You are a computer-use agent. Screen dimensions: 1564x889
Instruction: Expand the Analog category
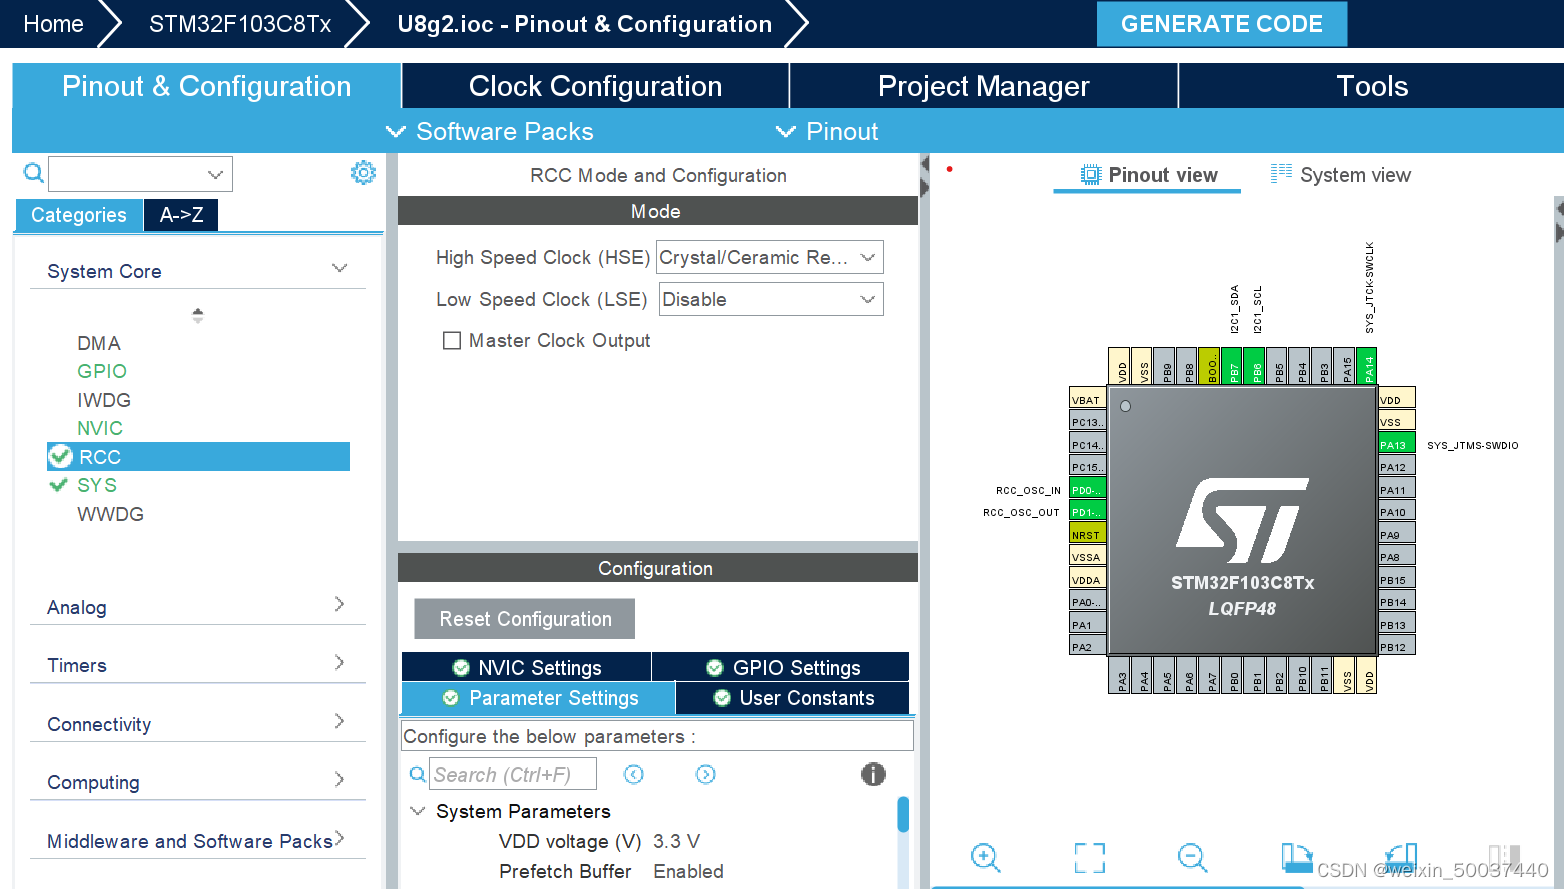pos(339,604)
